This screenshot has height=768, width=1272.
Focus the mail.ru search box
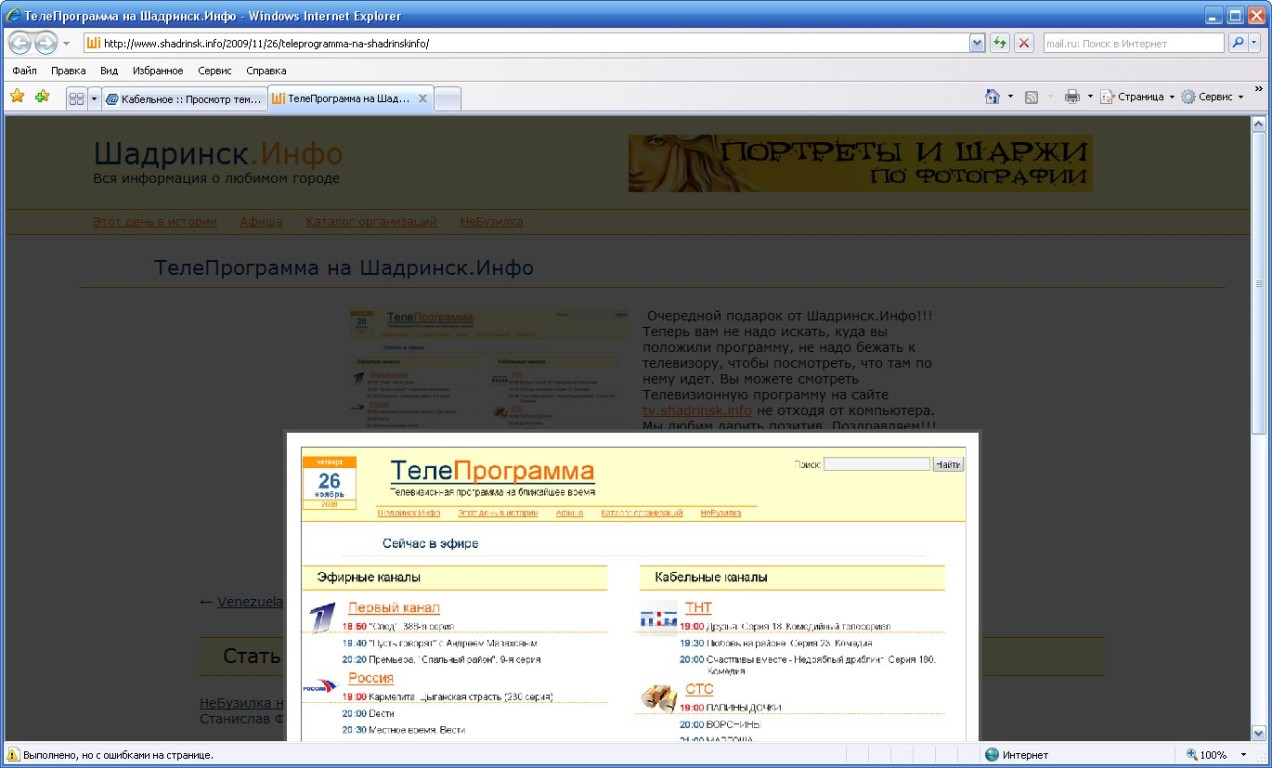click(x=1133, y=43)
